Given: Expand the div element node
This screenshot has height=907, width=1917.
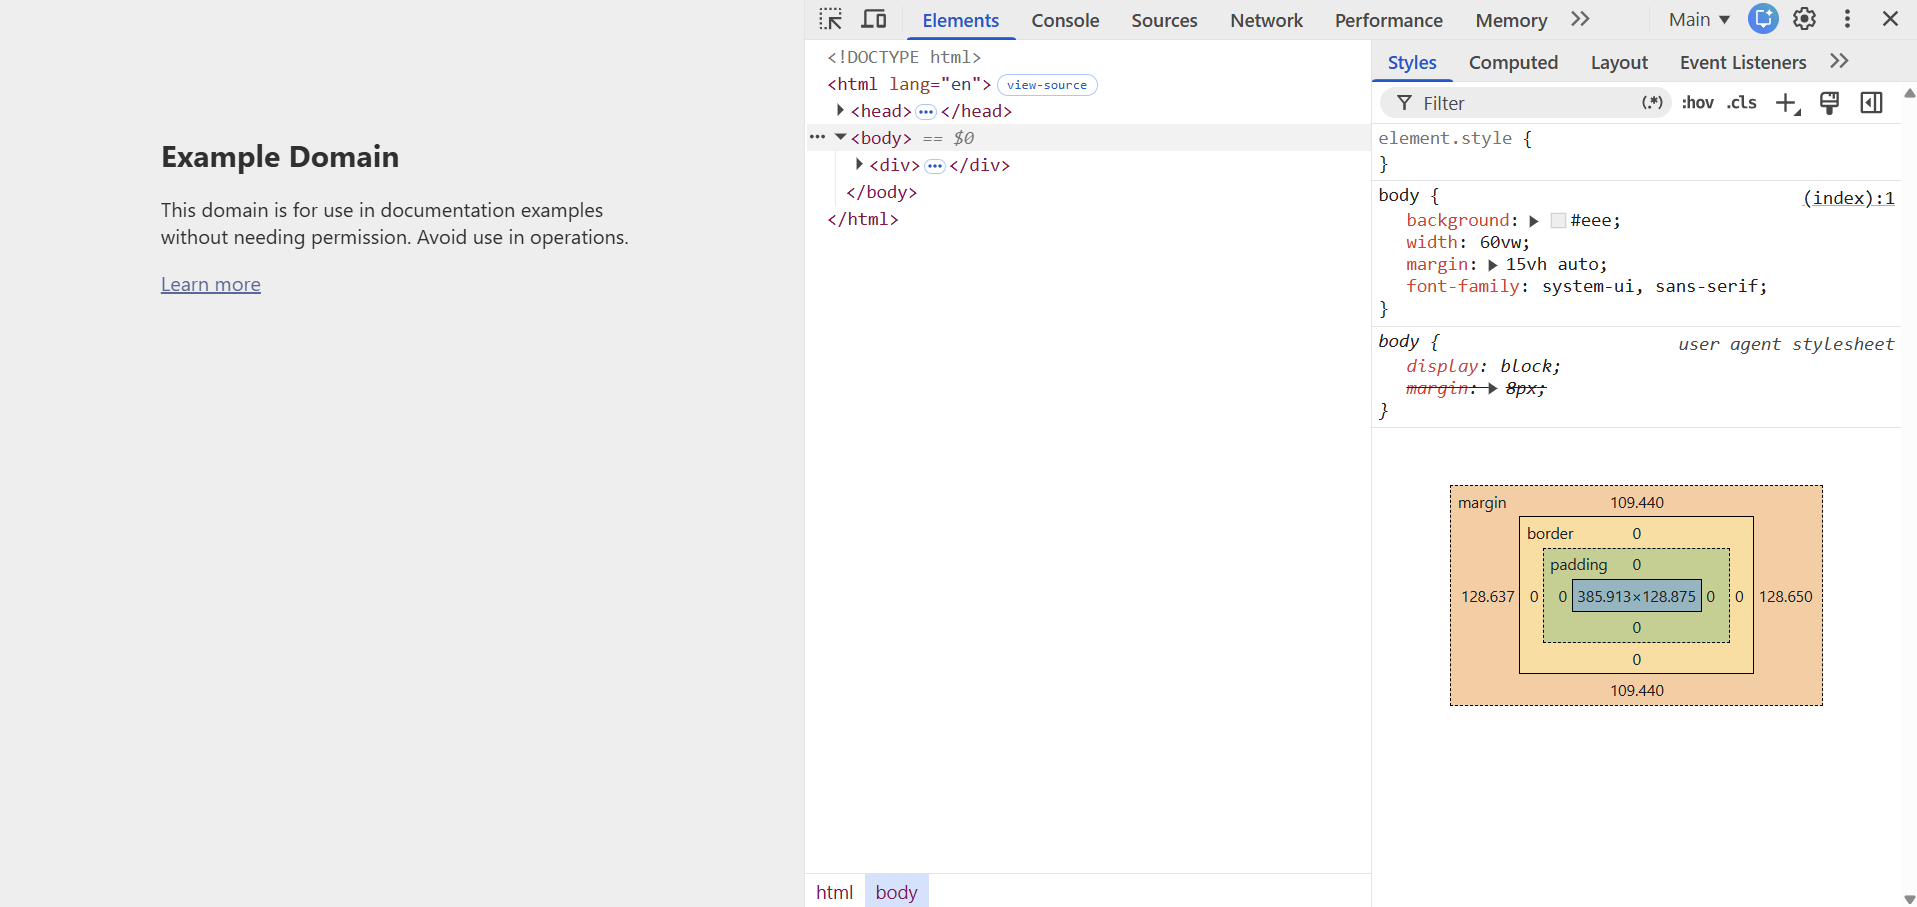Looking at the screenshot, I should (x=859, y=164).
